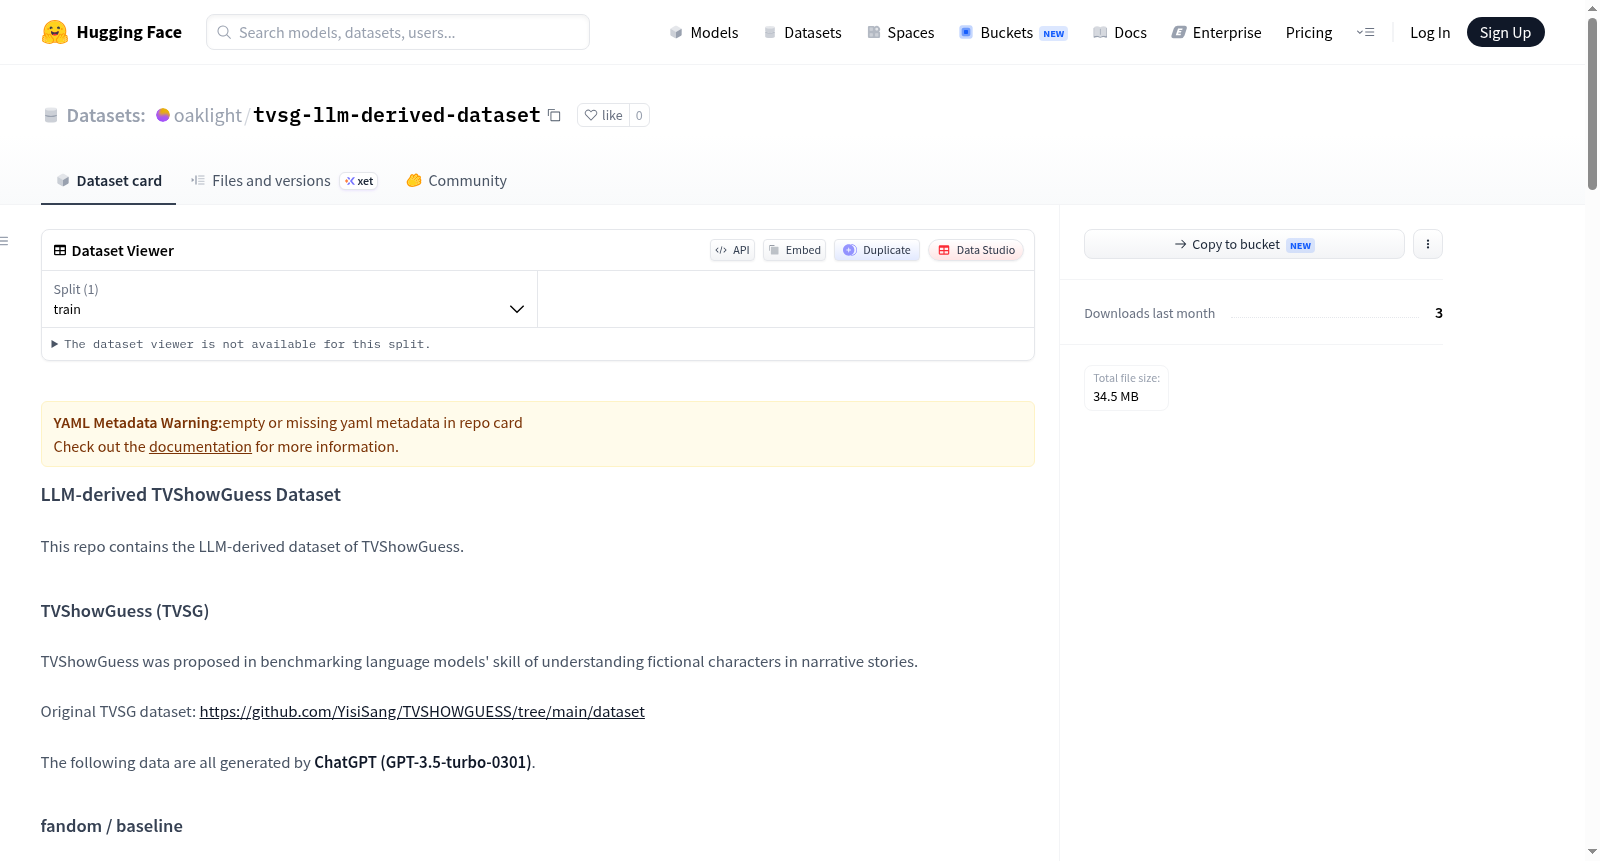The height and width of the screenshot is (861, 1600).
Task: Open the left sidebar table of contents icon
Action: coord(5,241)
